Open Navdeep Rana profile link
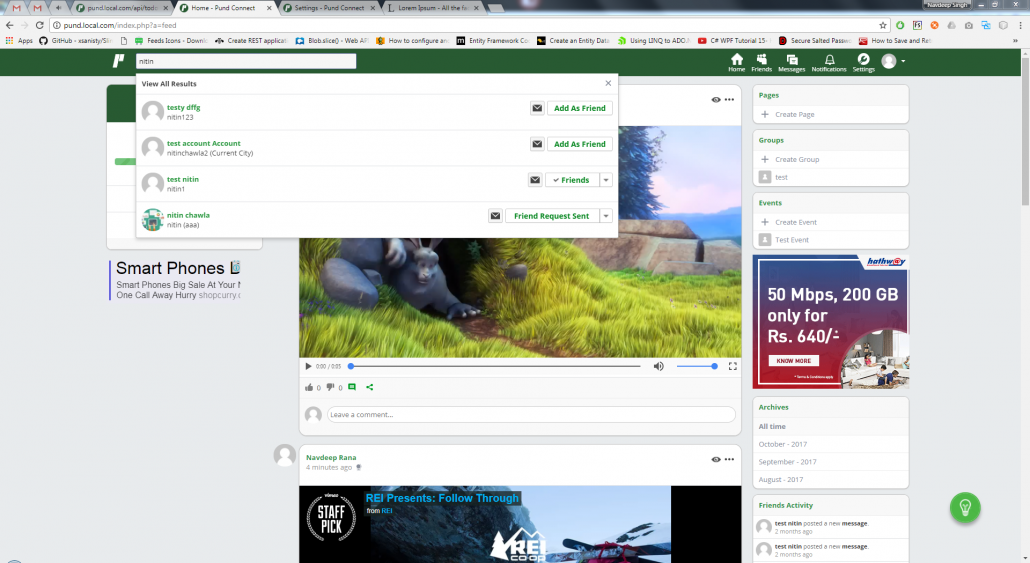Image resolution: width=1030 pixels, height=563 pixels. tap(331, 457)
